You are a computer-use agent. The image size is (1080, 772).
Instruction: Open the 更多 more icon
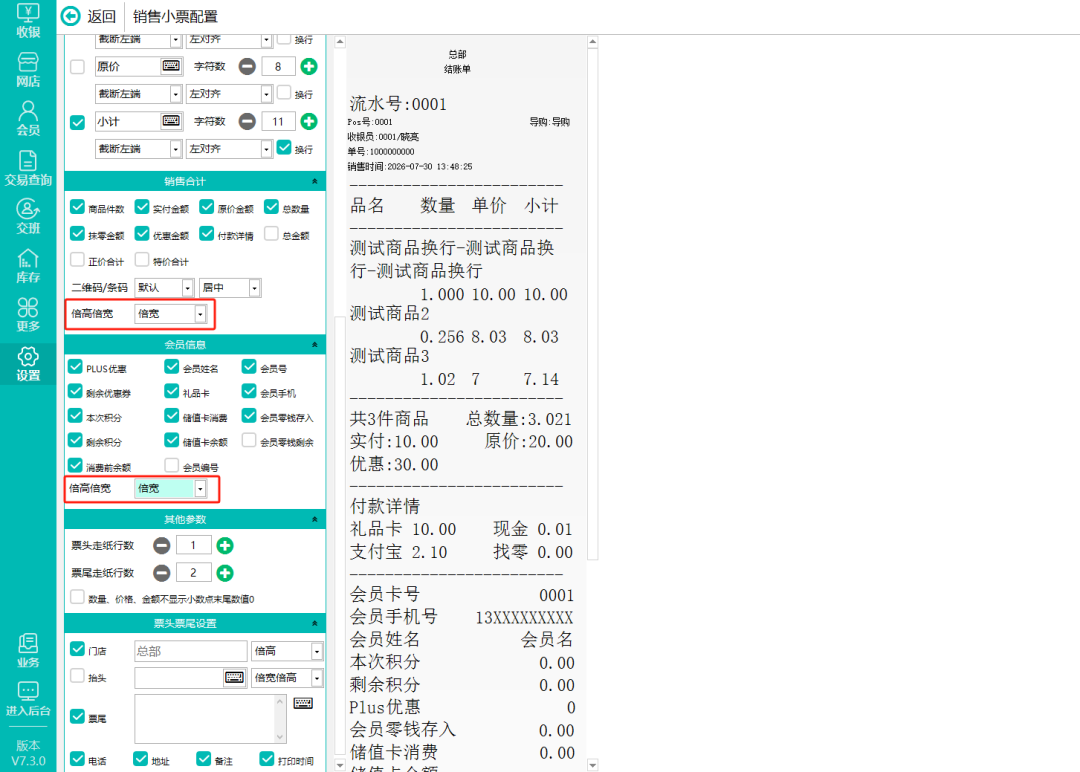click(x=28, y=315)
